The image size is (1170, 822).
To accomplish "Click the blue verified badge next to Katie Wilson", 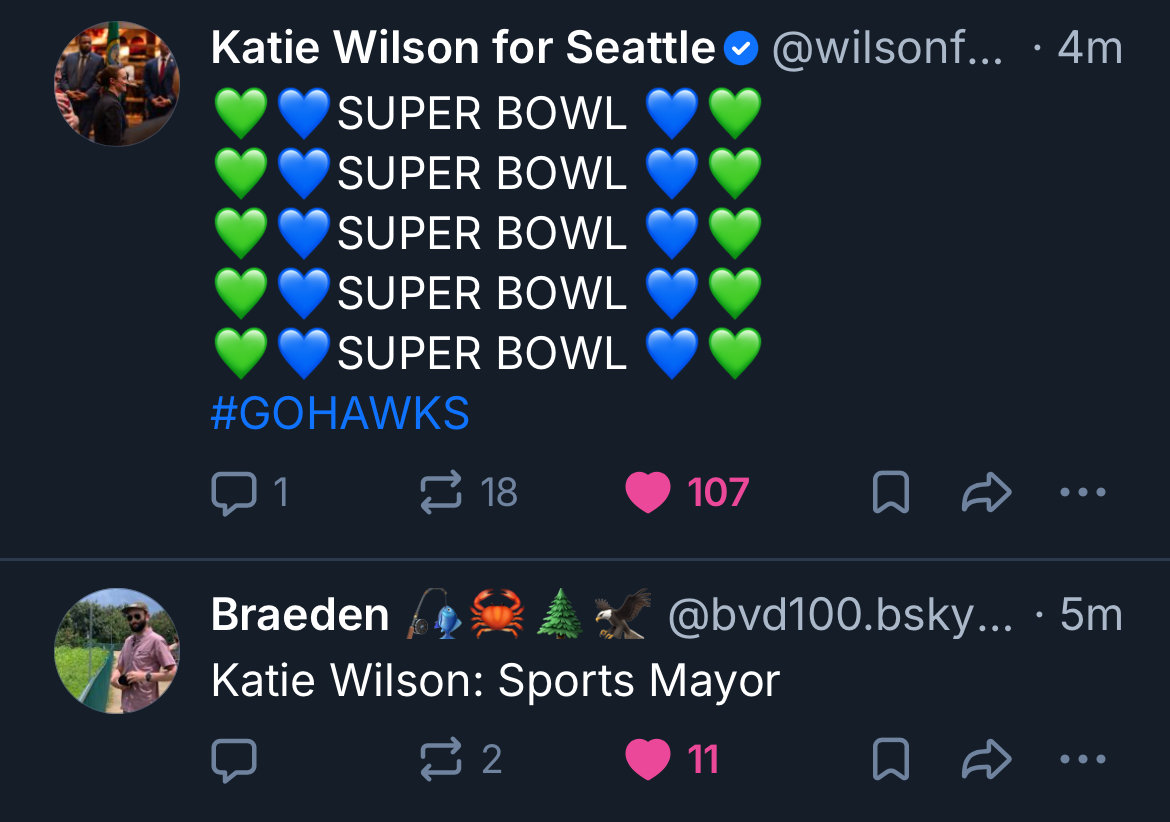I will pyautogui.click(x=741, y=48).
